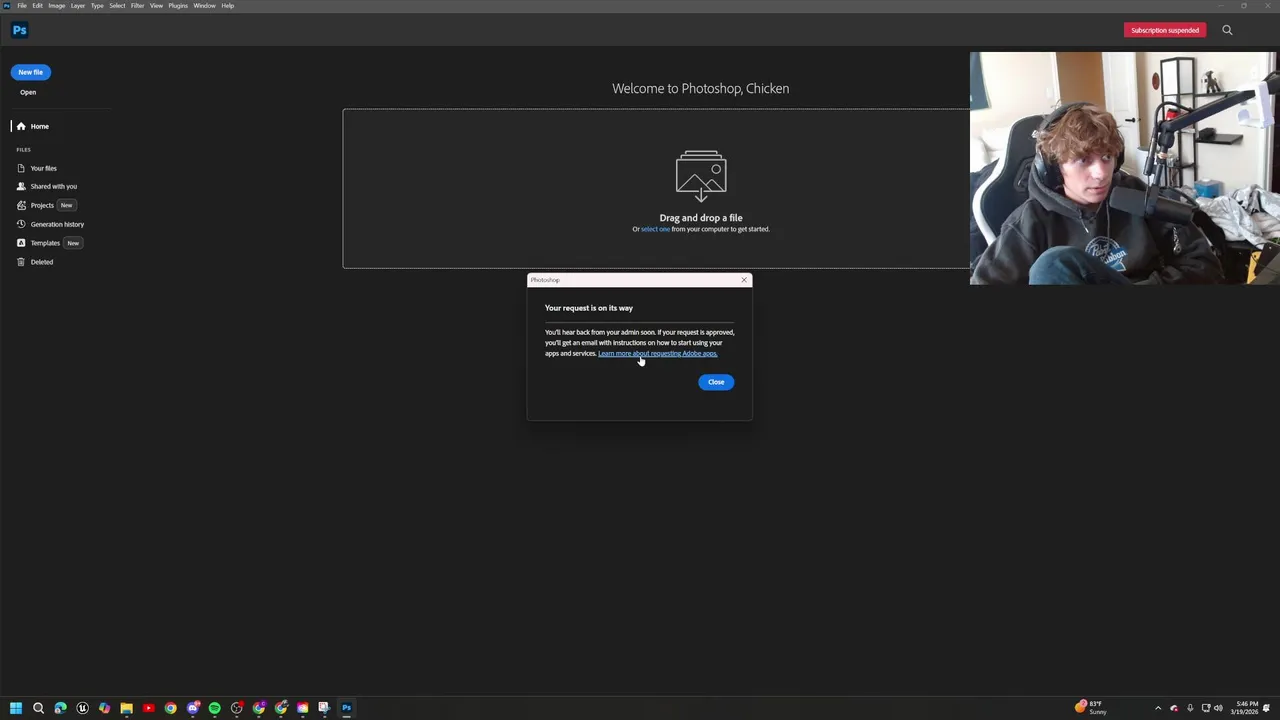This screenshot has width=1280, height=720.
Task: Open Discord from the taskbar
Action: (x=192, y=708)
